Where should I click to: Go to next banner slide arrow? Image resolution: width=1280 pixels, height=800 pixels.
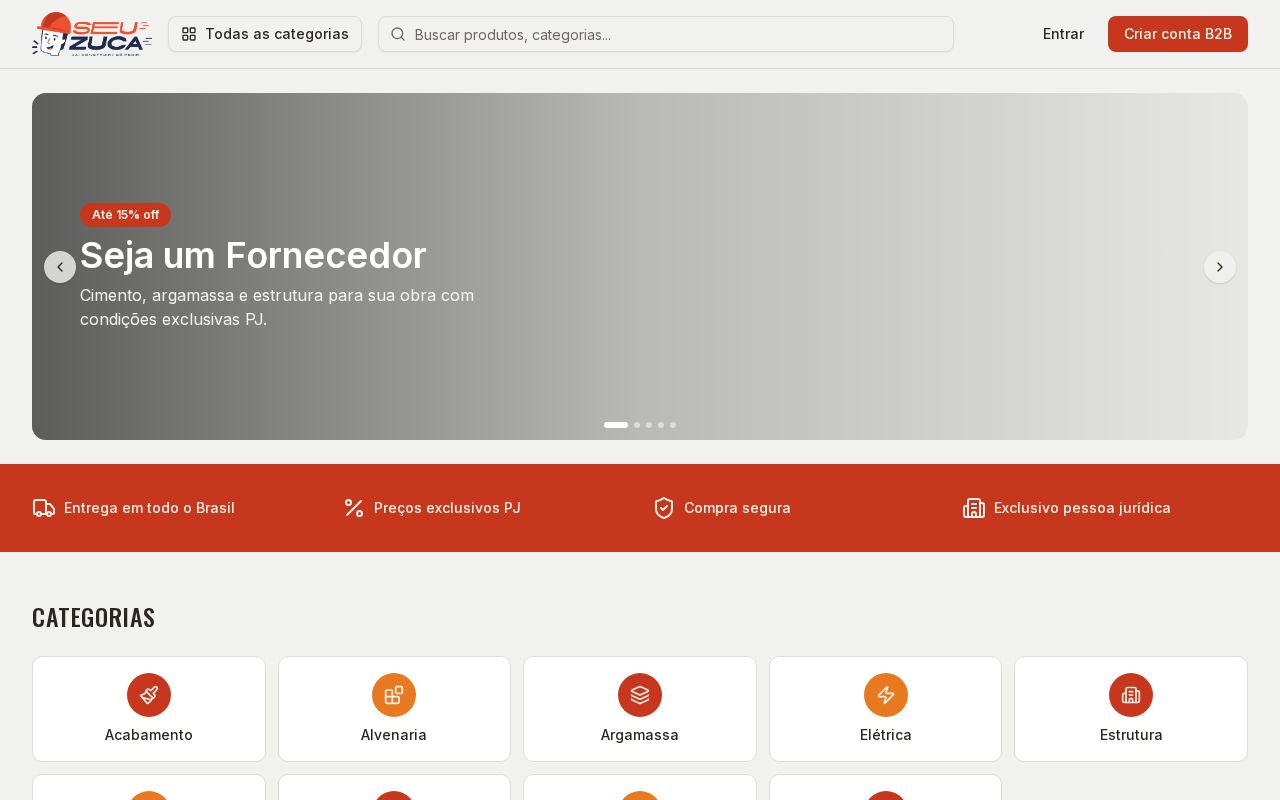pyautogui.click(x=1220, y=267)
